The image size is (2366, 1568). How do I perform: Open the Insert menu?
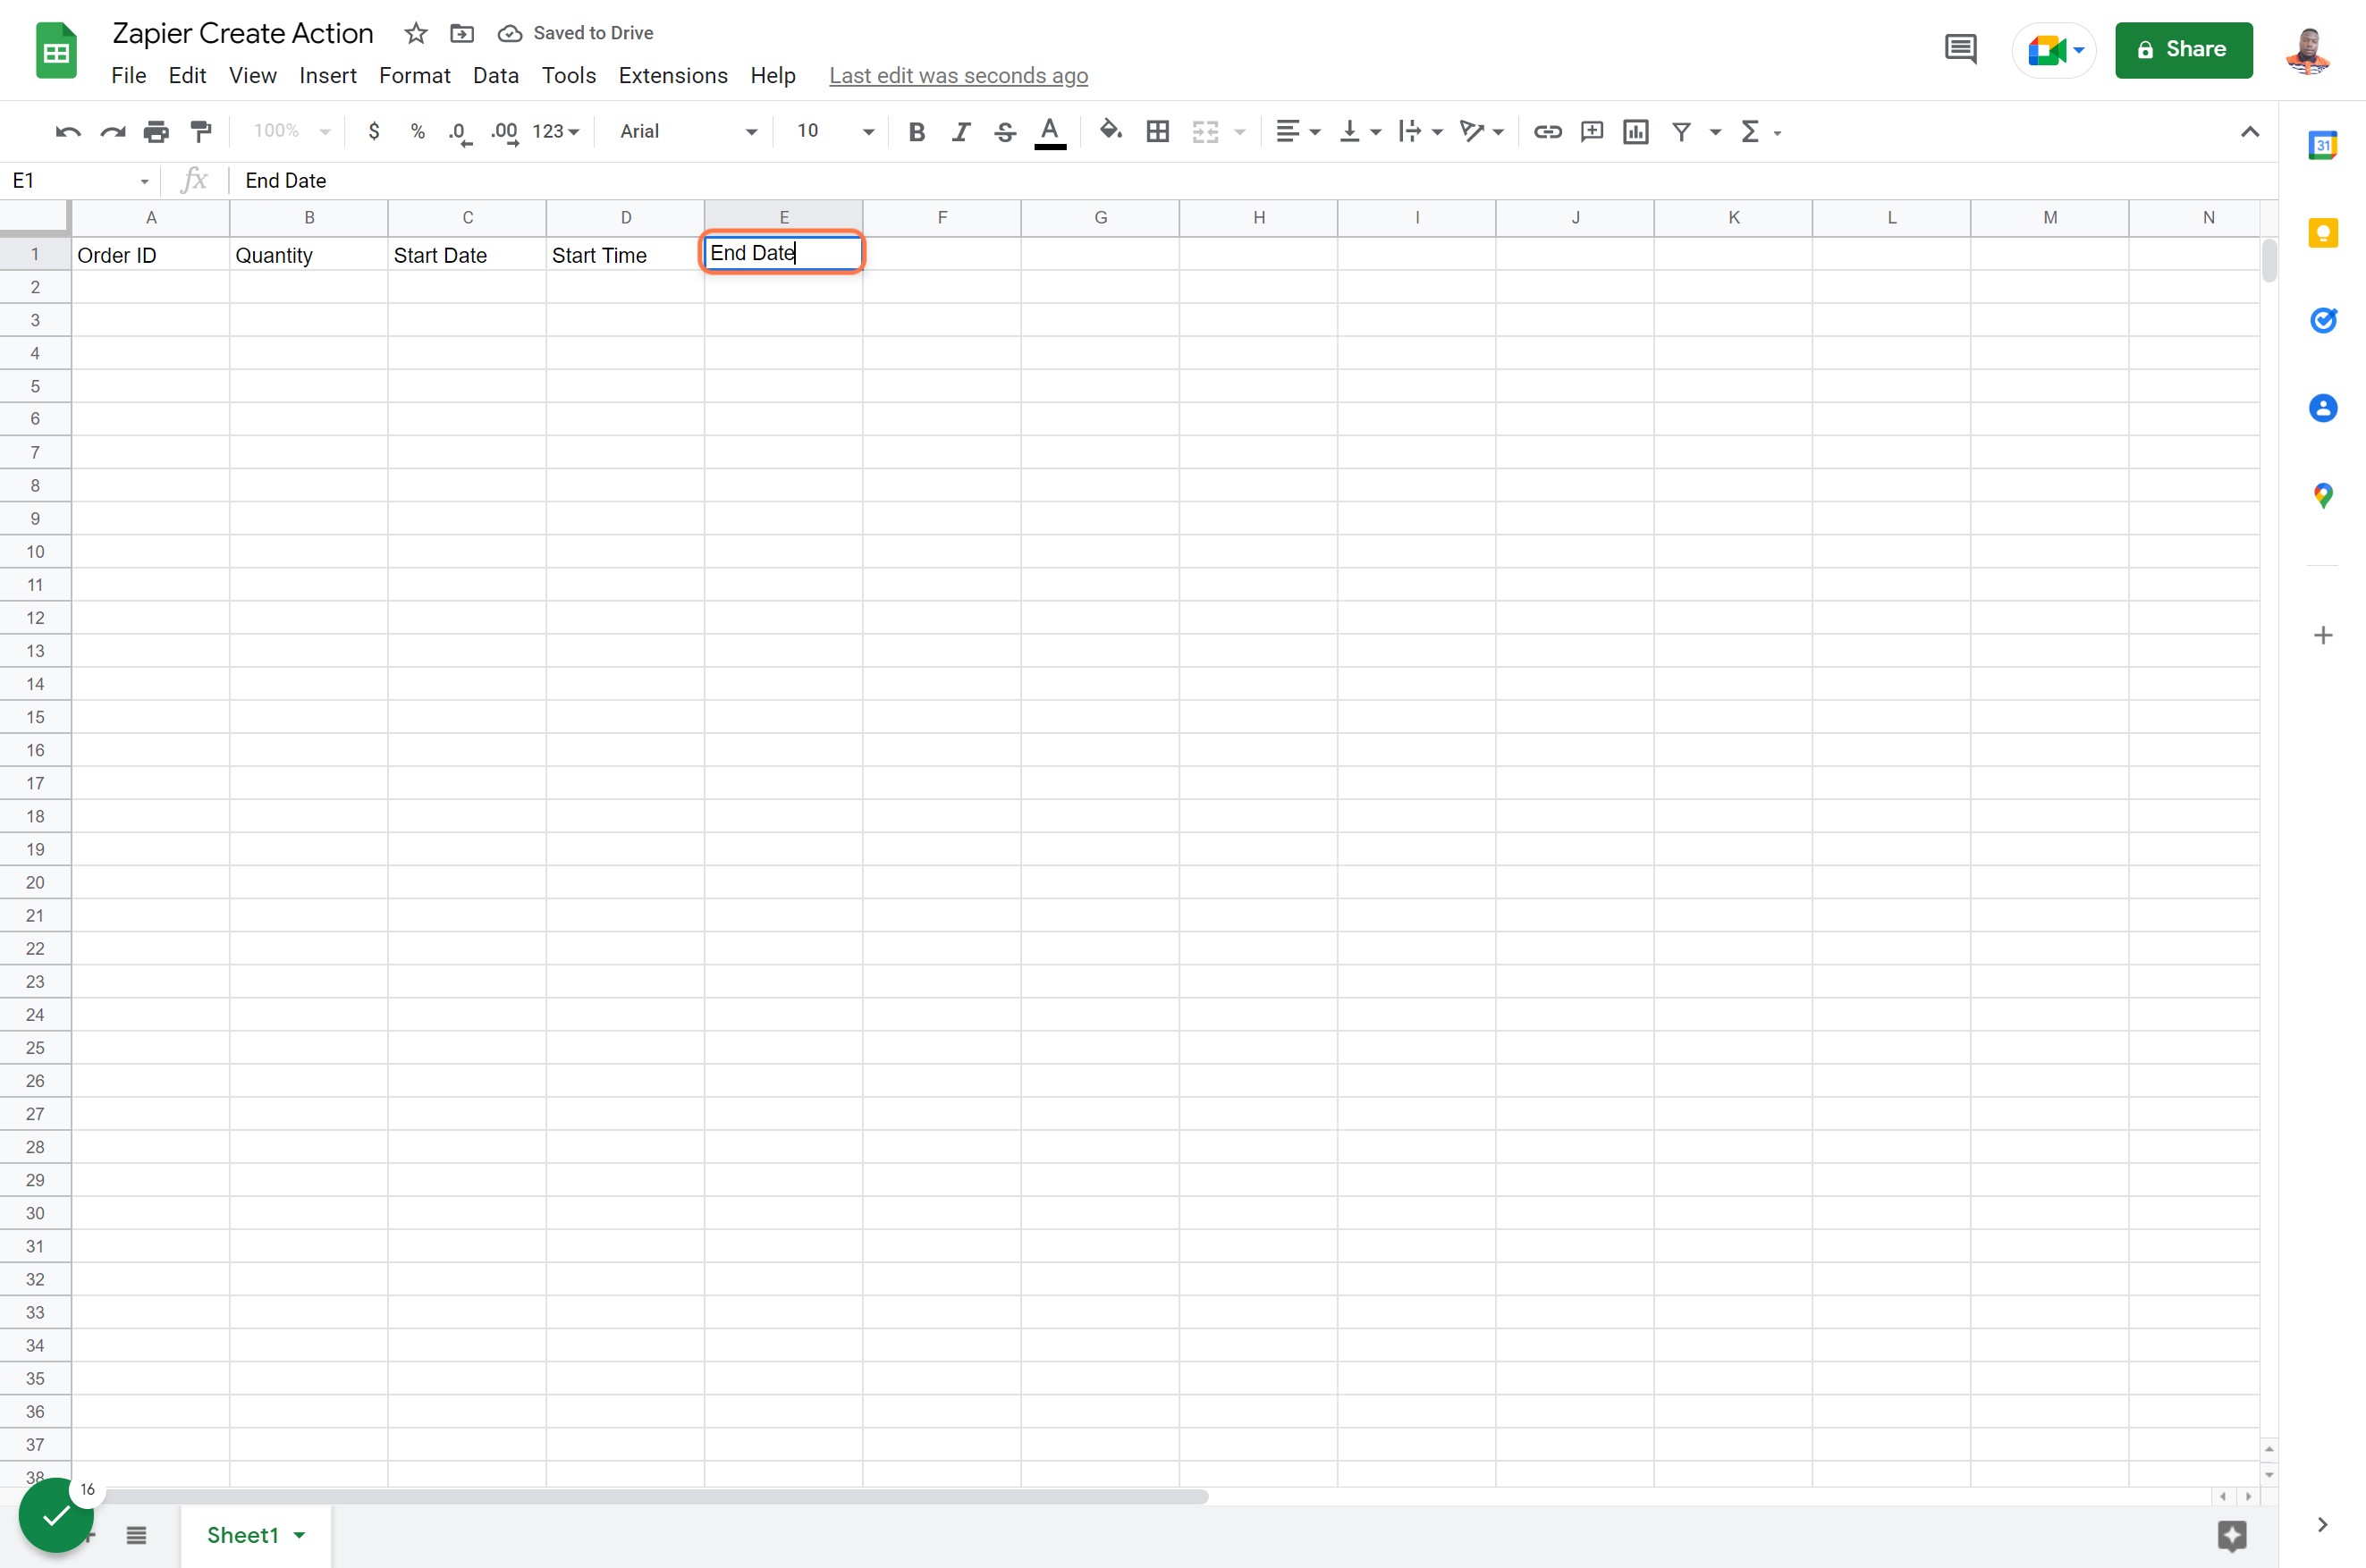327,75
